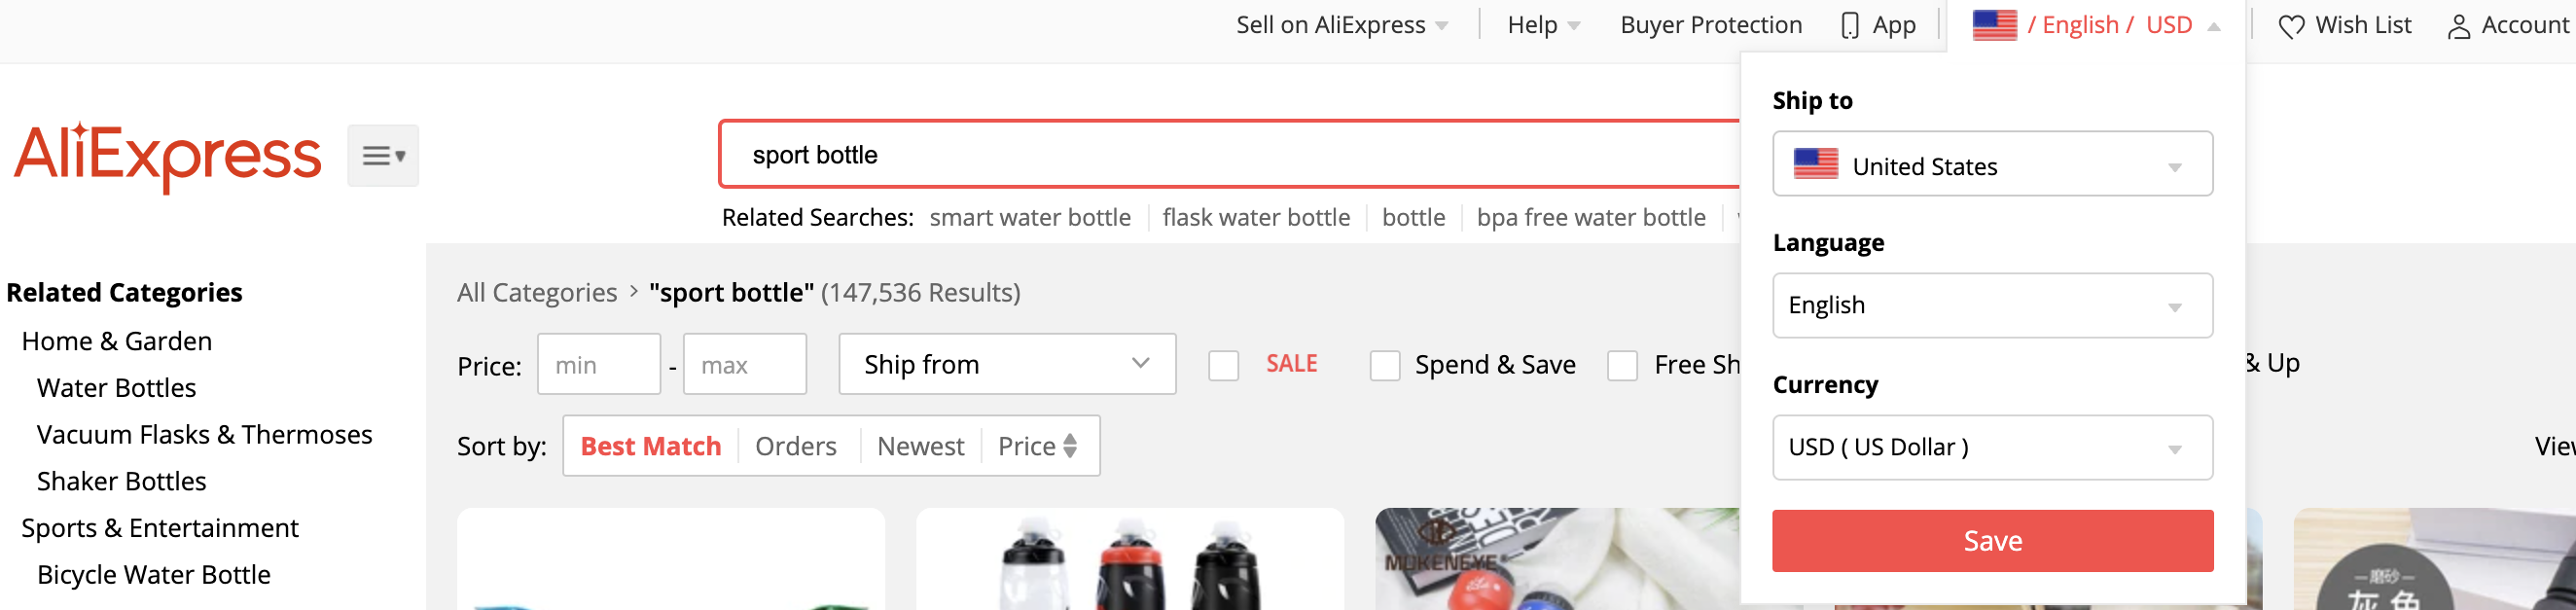Image resolution: width=2576 pixels, height=610 pixels.
Task: Click the min price input field
Action: tap(598, 364)
